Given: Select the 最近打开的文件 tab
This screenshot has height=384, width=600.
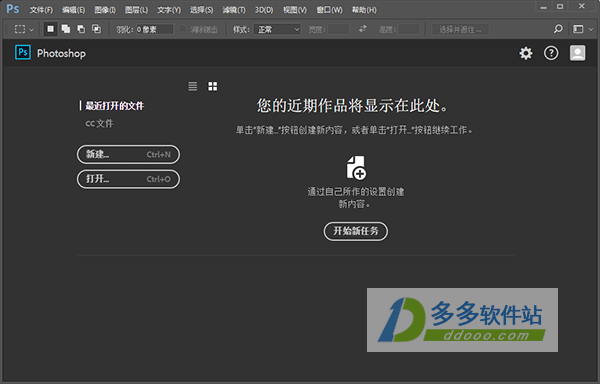Looking at the screenshot, I should coord(114,106).
